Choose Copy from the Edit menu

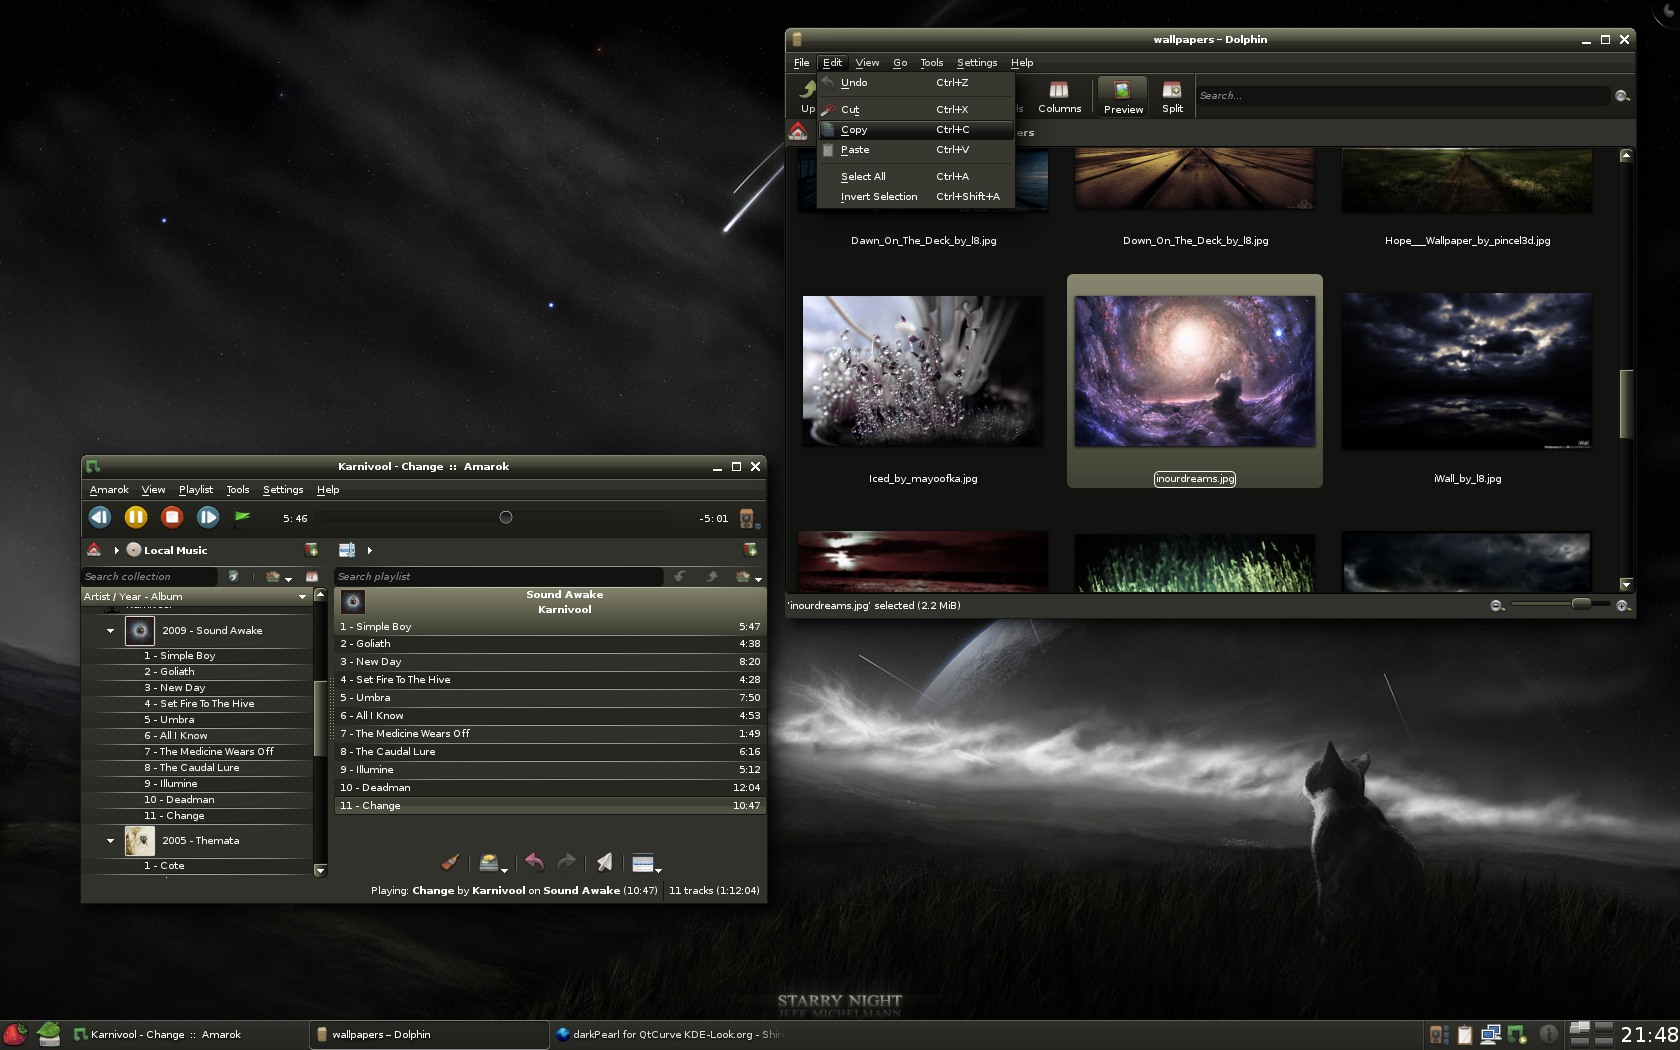(916, 130)
